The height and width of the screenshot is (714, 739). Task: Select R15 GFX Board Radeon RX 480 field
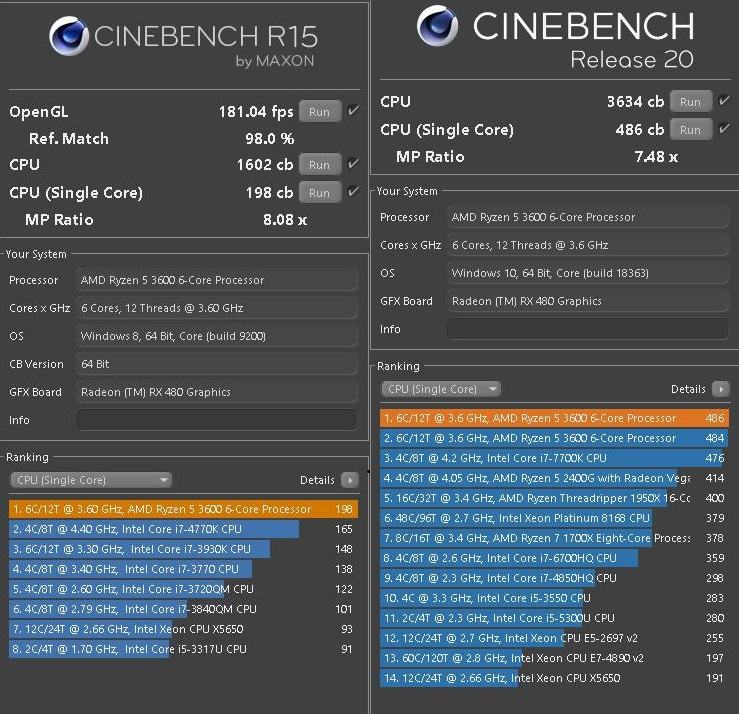click(x=216, y=392)
